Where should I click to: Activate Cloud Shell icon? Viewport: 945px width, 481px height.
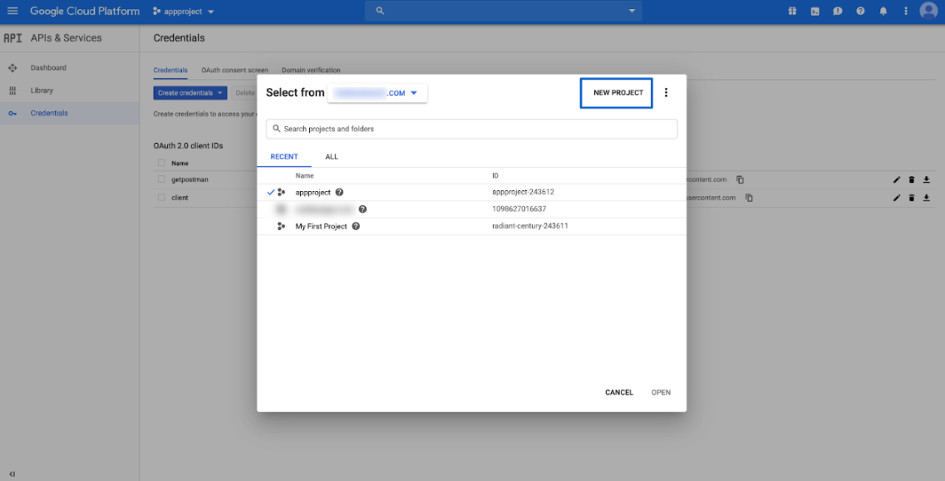pyautogui.click(x=815, y=11)
